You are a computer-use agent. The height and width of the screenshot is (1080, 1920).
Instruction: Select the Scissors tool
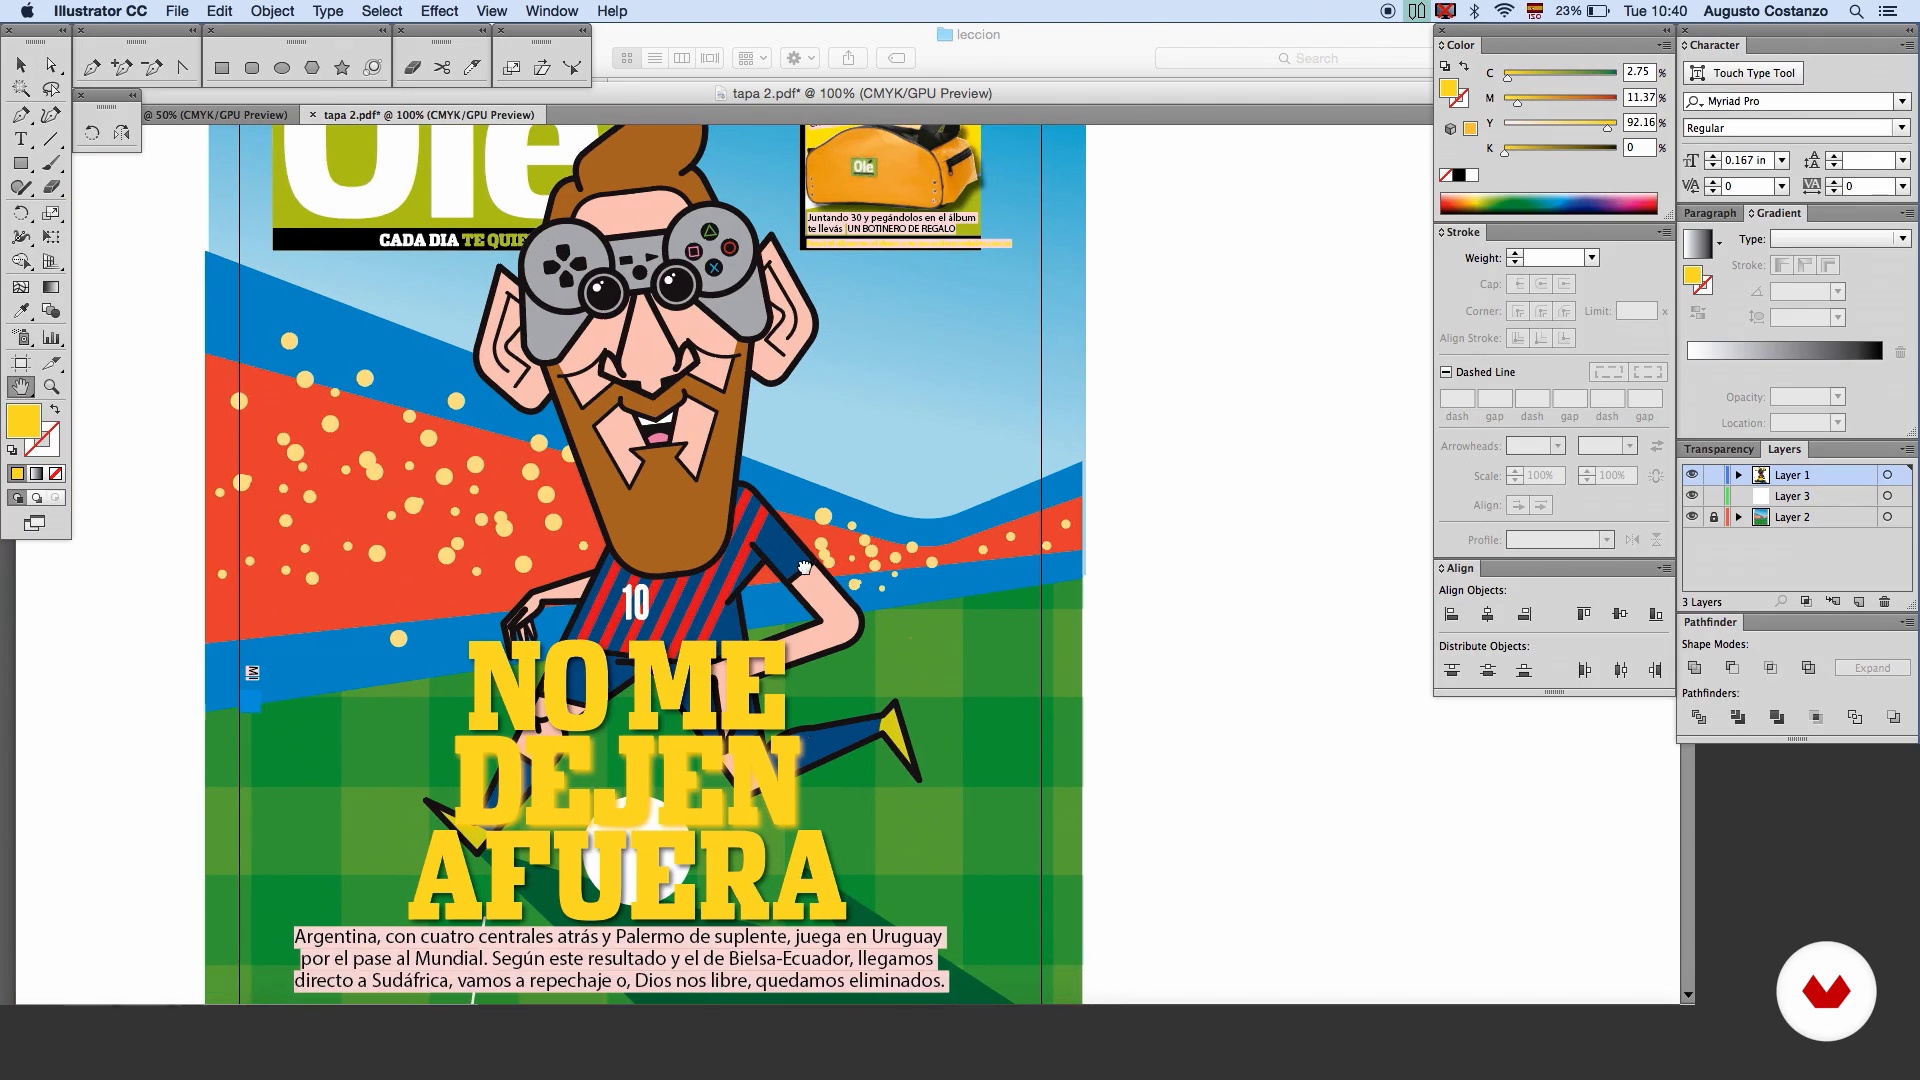(442, 68)
